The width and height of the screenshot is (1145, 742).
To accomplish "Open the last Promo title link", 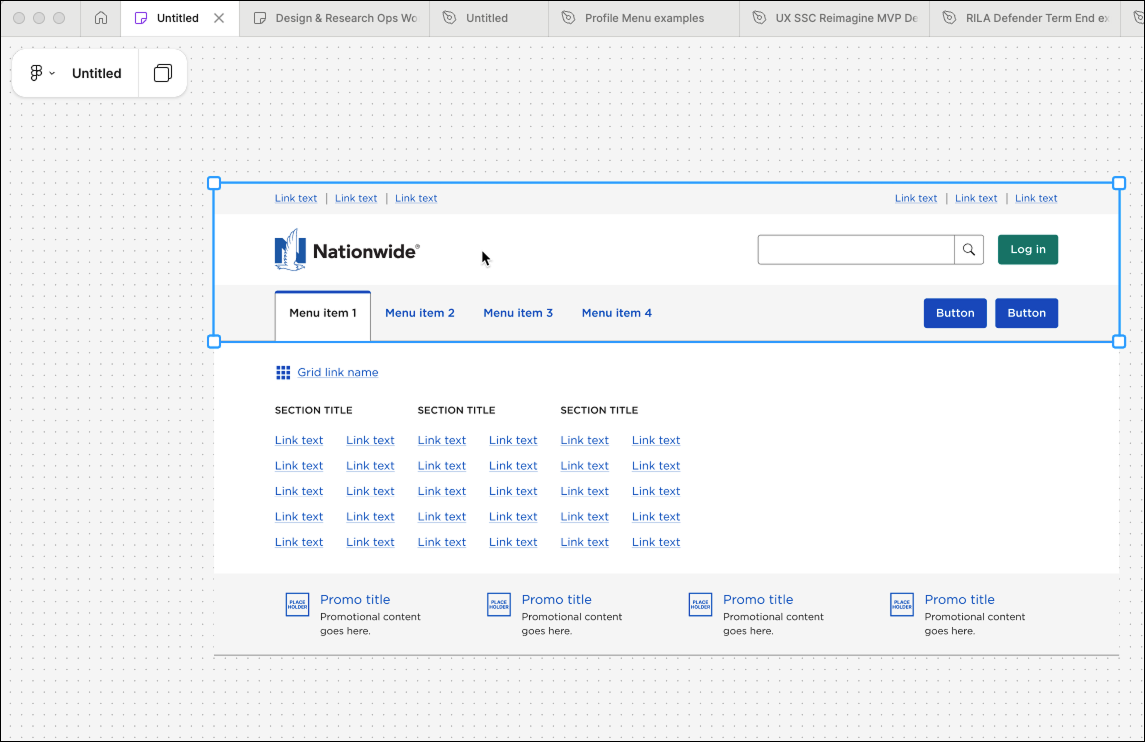I will coord(960,600).
